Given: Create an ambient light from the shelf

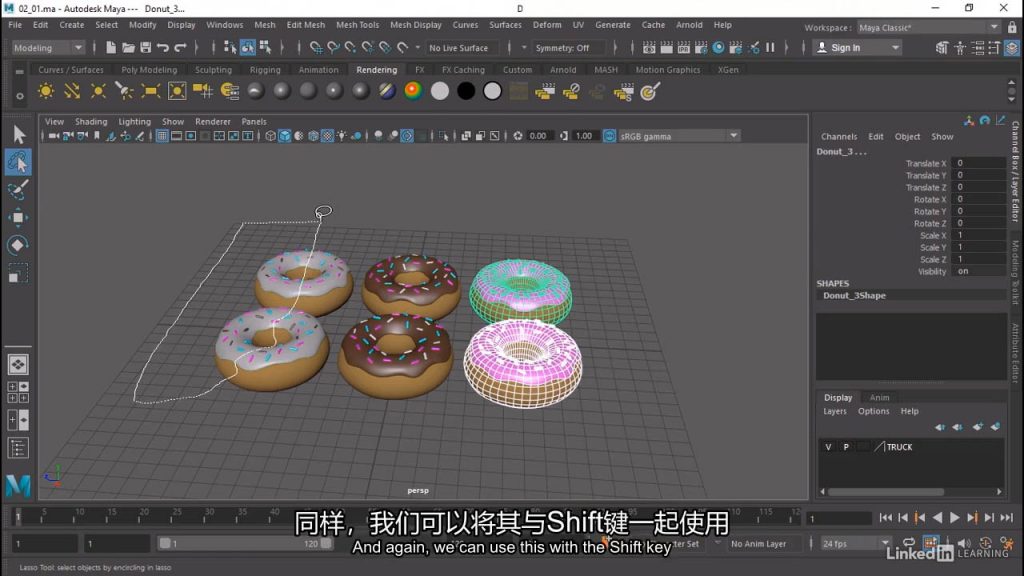Looking at the screenshot, I should 46,91.
